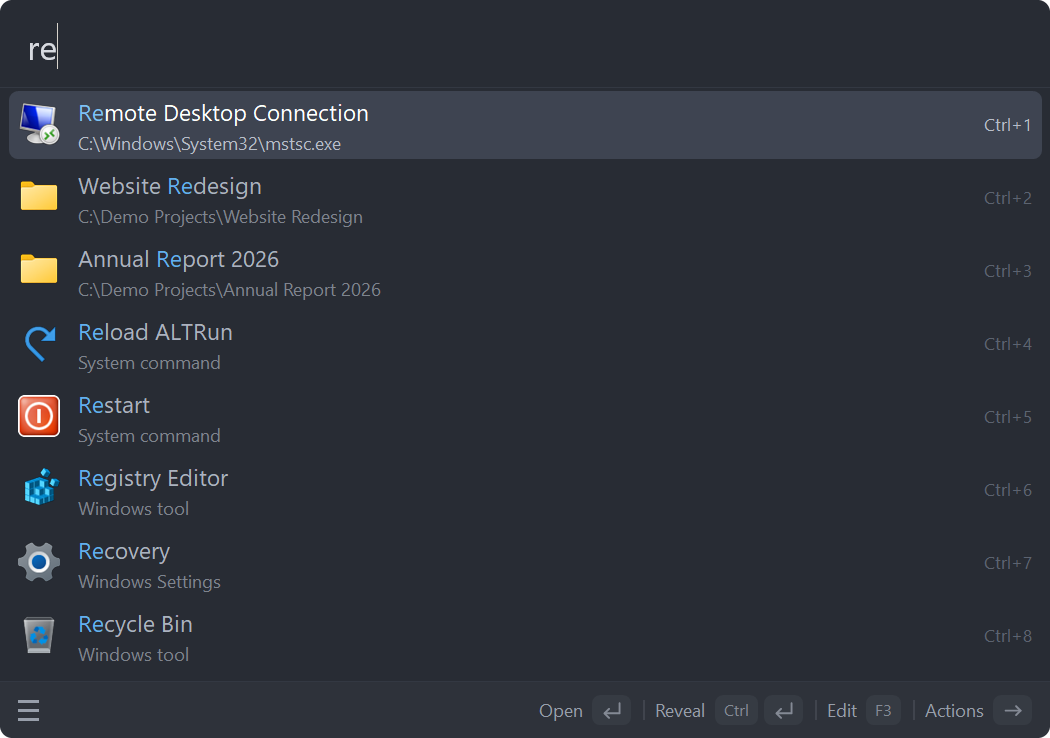The height and width of the screenshot is (738, 1050).
Task: Click the Reload ALTRun arrow icon
Action: (40, 343)
